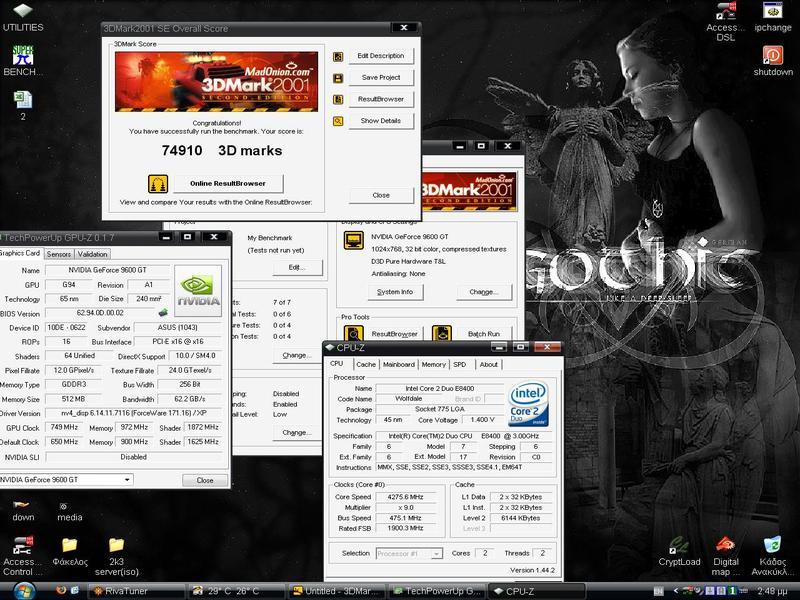Open the Mainboard tab in CPU-Z

[x=398, y=364]
